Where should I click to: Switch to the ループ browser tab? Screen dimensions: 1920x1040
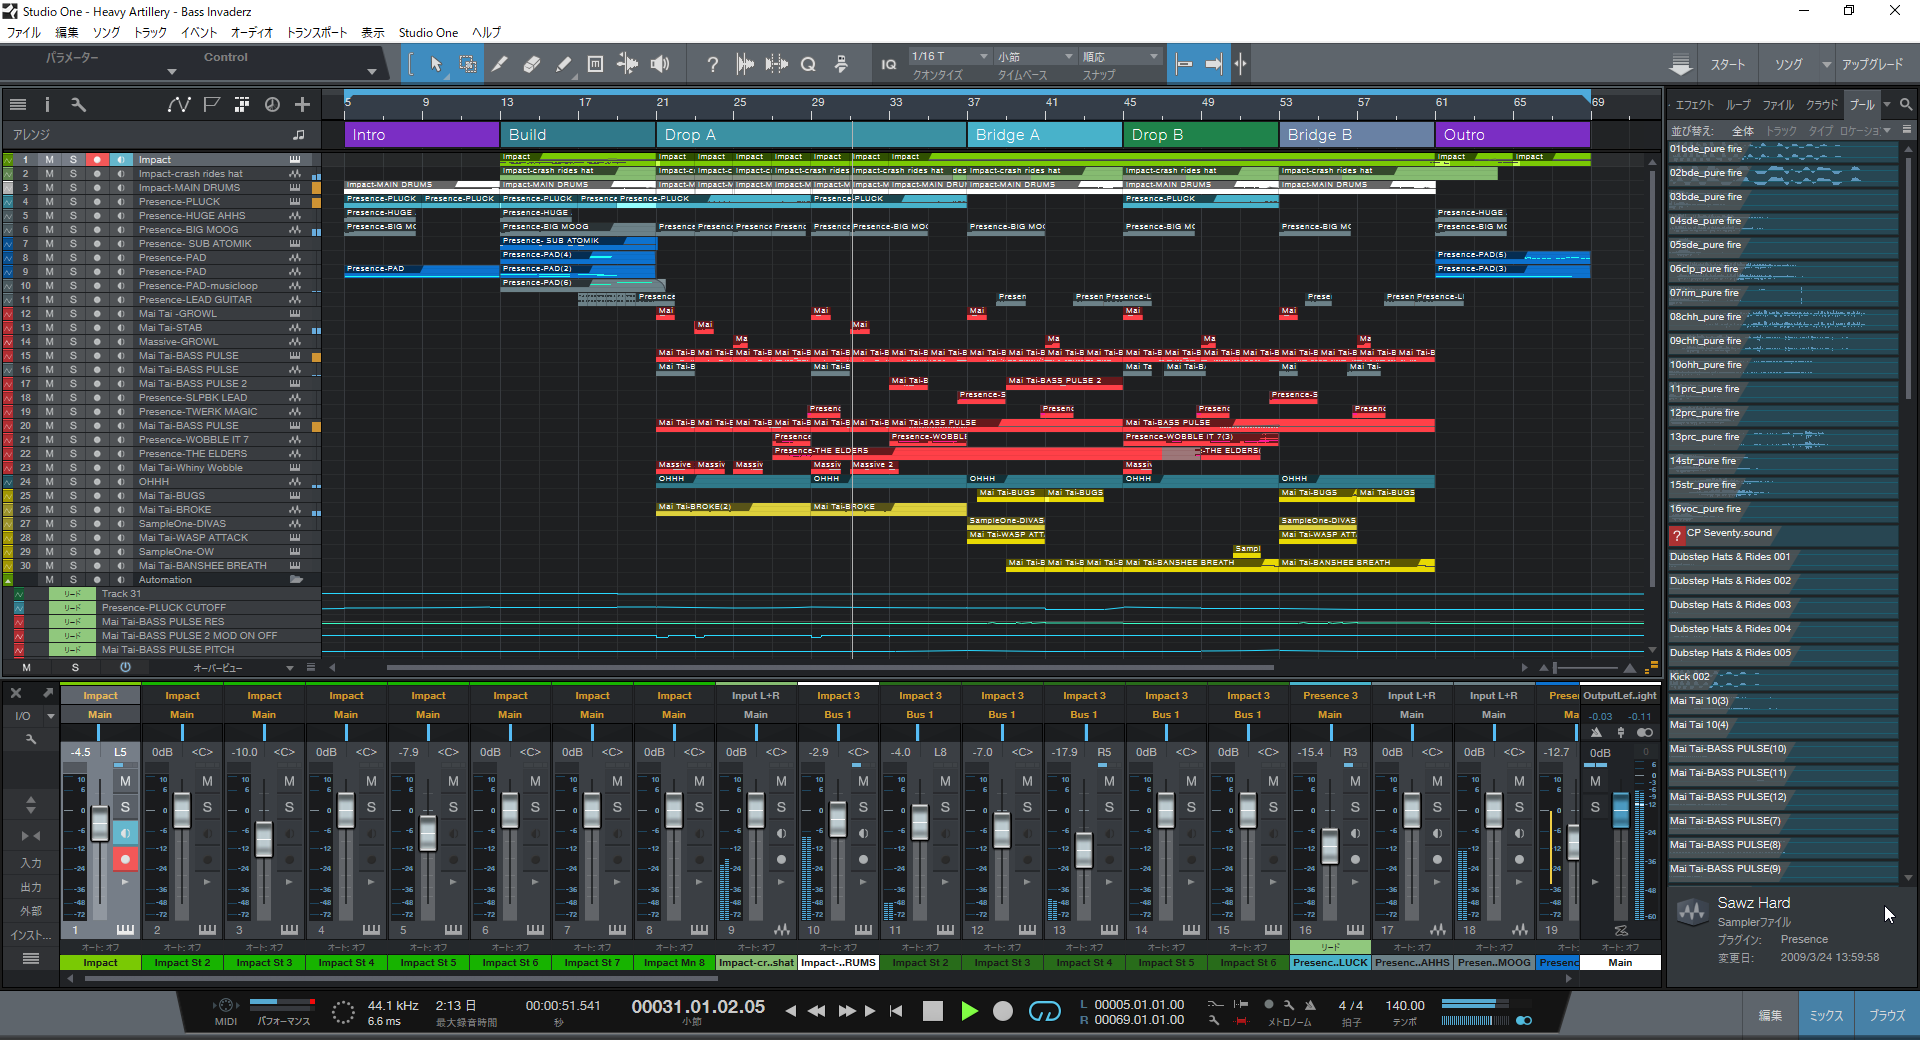tap(1739, 104)
